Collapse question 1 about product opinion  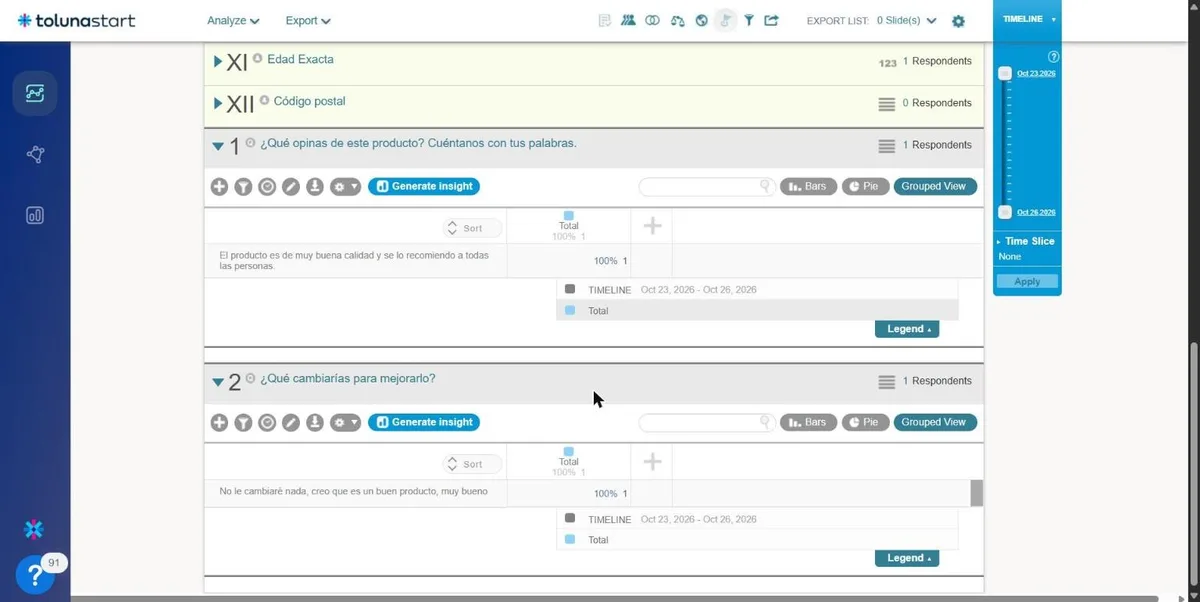click(x=218, y=146)
